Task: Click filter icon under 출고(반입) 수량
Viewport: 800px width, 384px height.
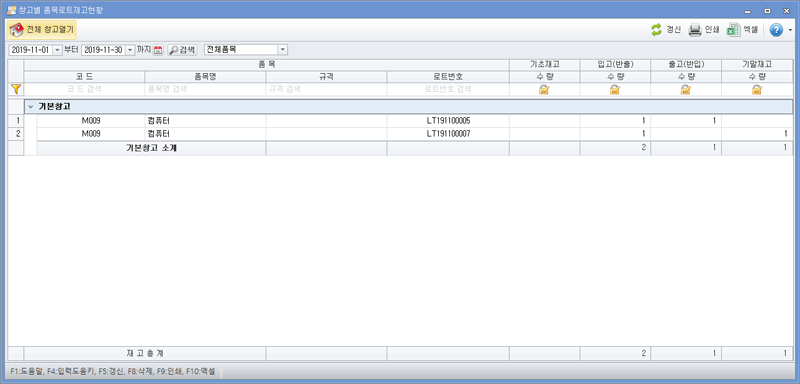Action: click(686, 90)
